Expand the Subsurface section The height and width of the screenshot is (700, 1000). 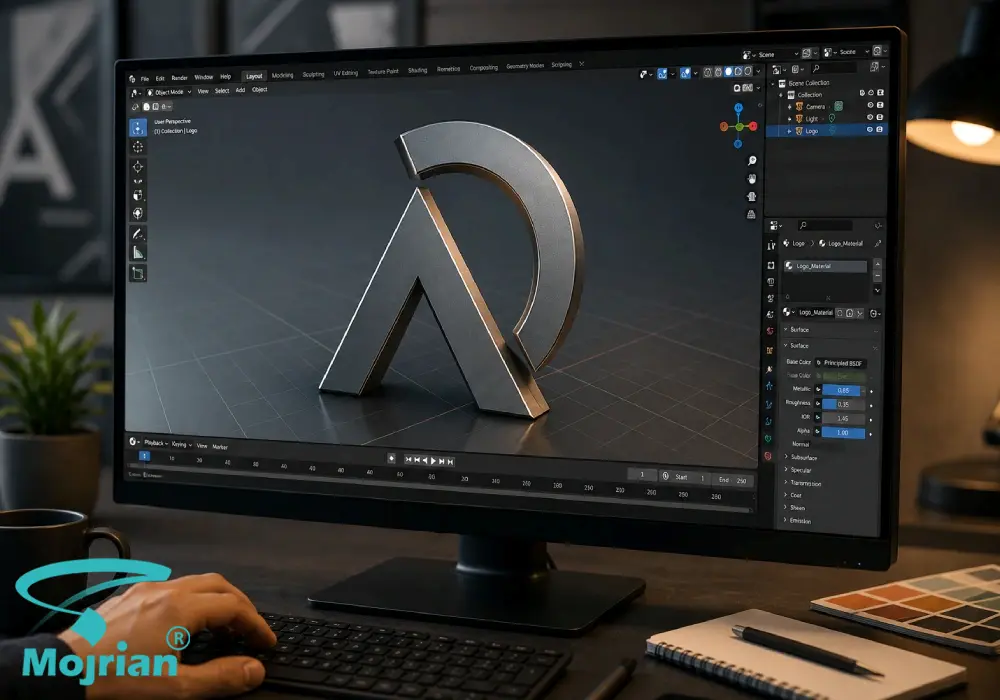point(800,457)
